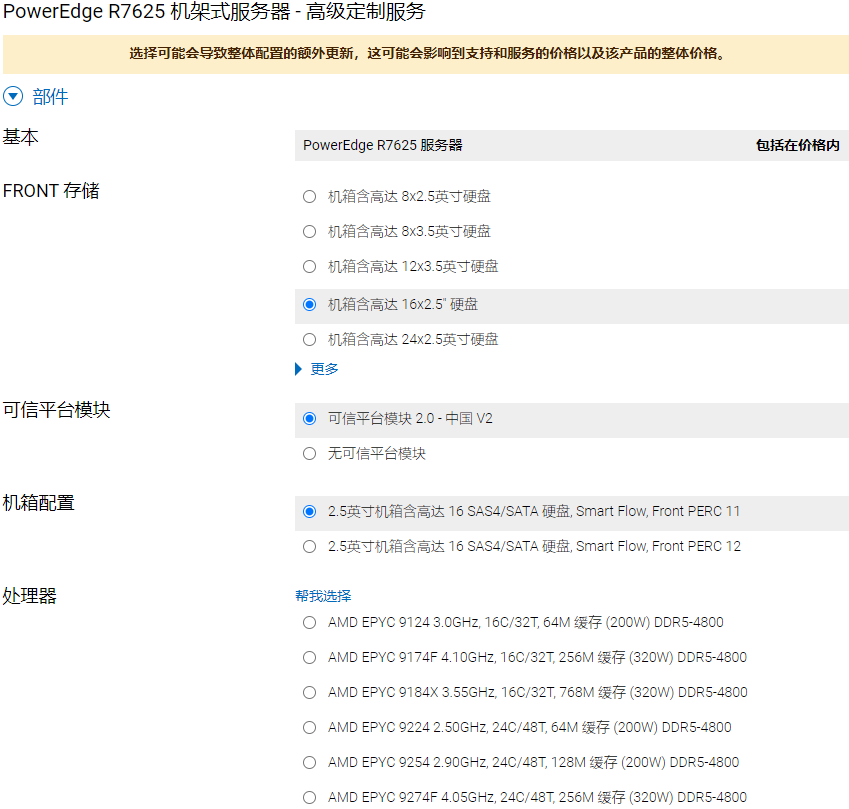
Task: Click the yellow configuration warning banner text
Action: pos(427,53)
